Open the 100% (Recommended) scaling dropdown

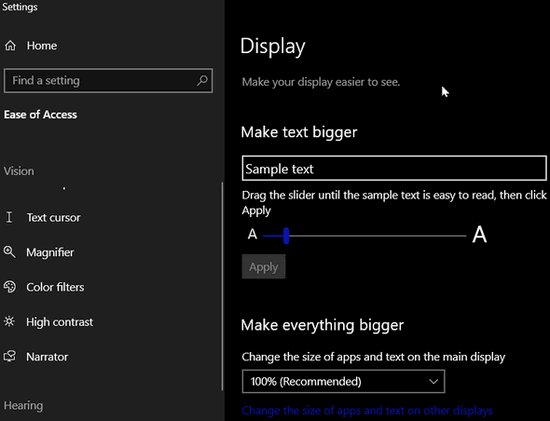[x=343, y=381]
